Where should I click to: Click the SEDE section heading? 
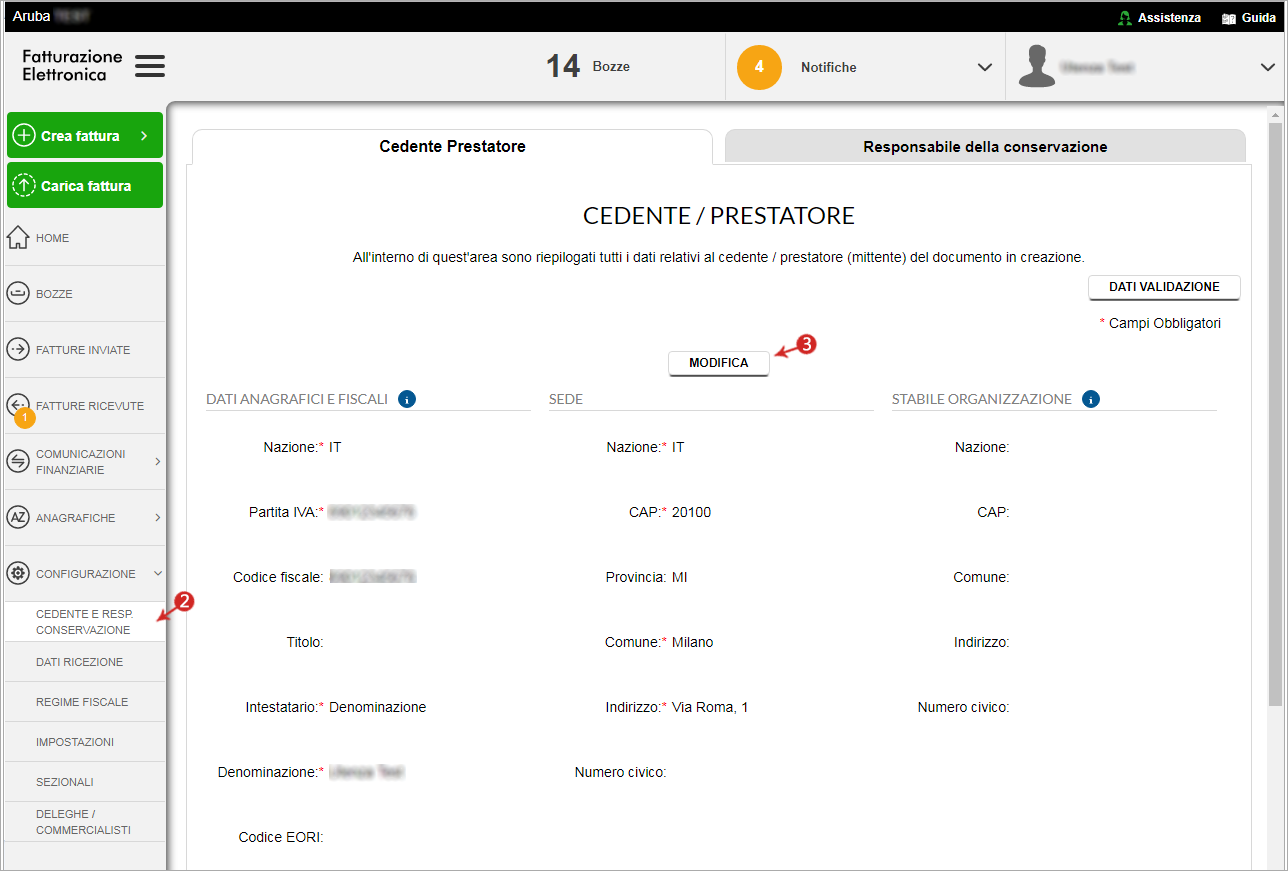pyautogui.click(x=566, y=399)
